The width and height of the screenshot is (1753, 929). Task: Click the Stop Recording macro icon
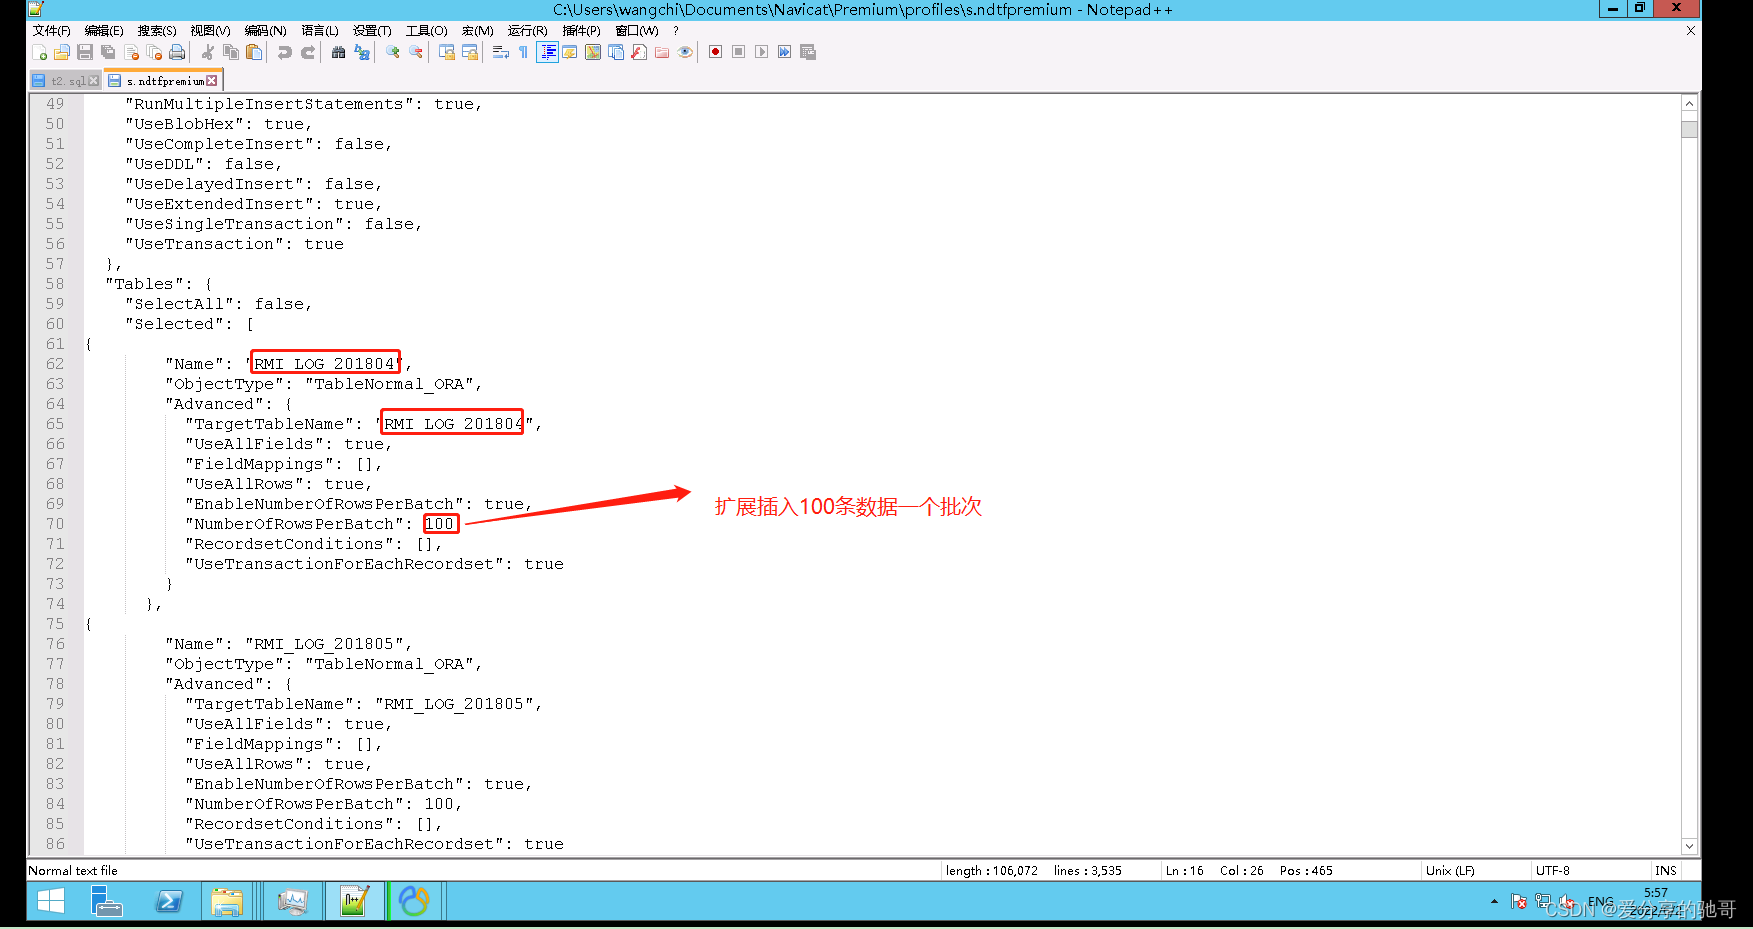(739, 52)
